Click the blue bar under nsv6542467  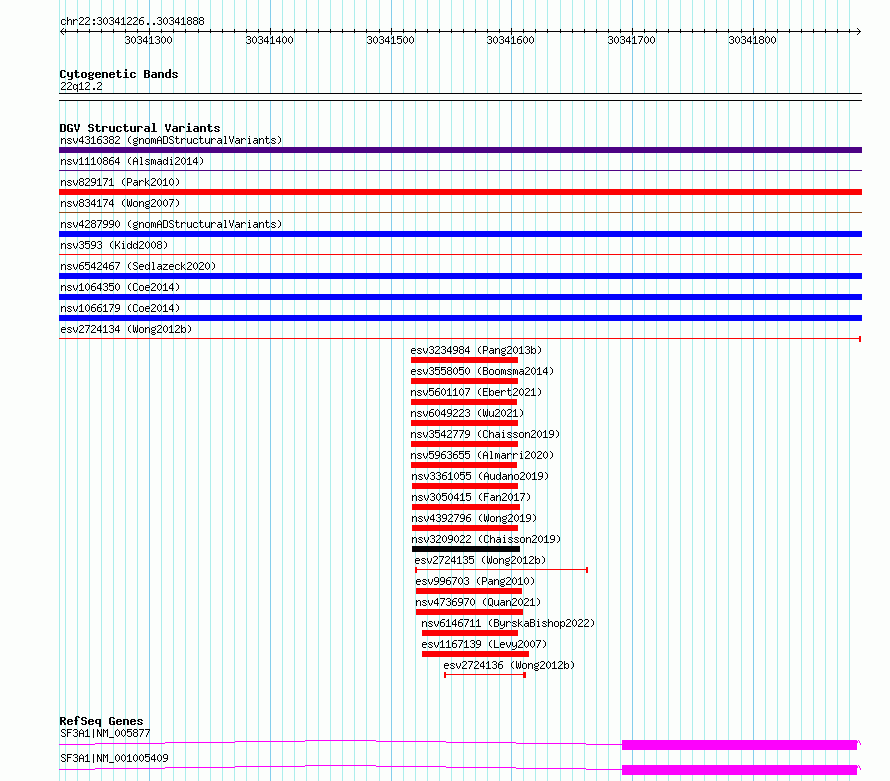[x=460, y=276]
